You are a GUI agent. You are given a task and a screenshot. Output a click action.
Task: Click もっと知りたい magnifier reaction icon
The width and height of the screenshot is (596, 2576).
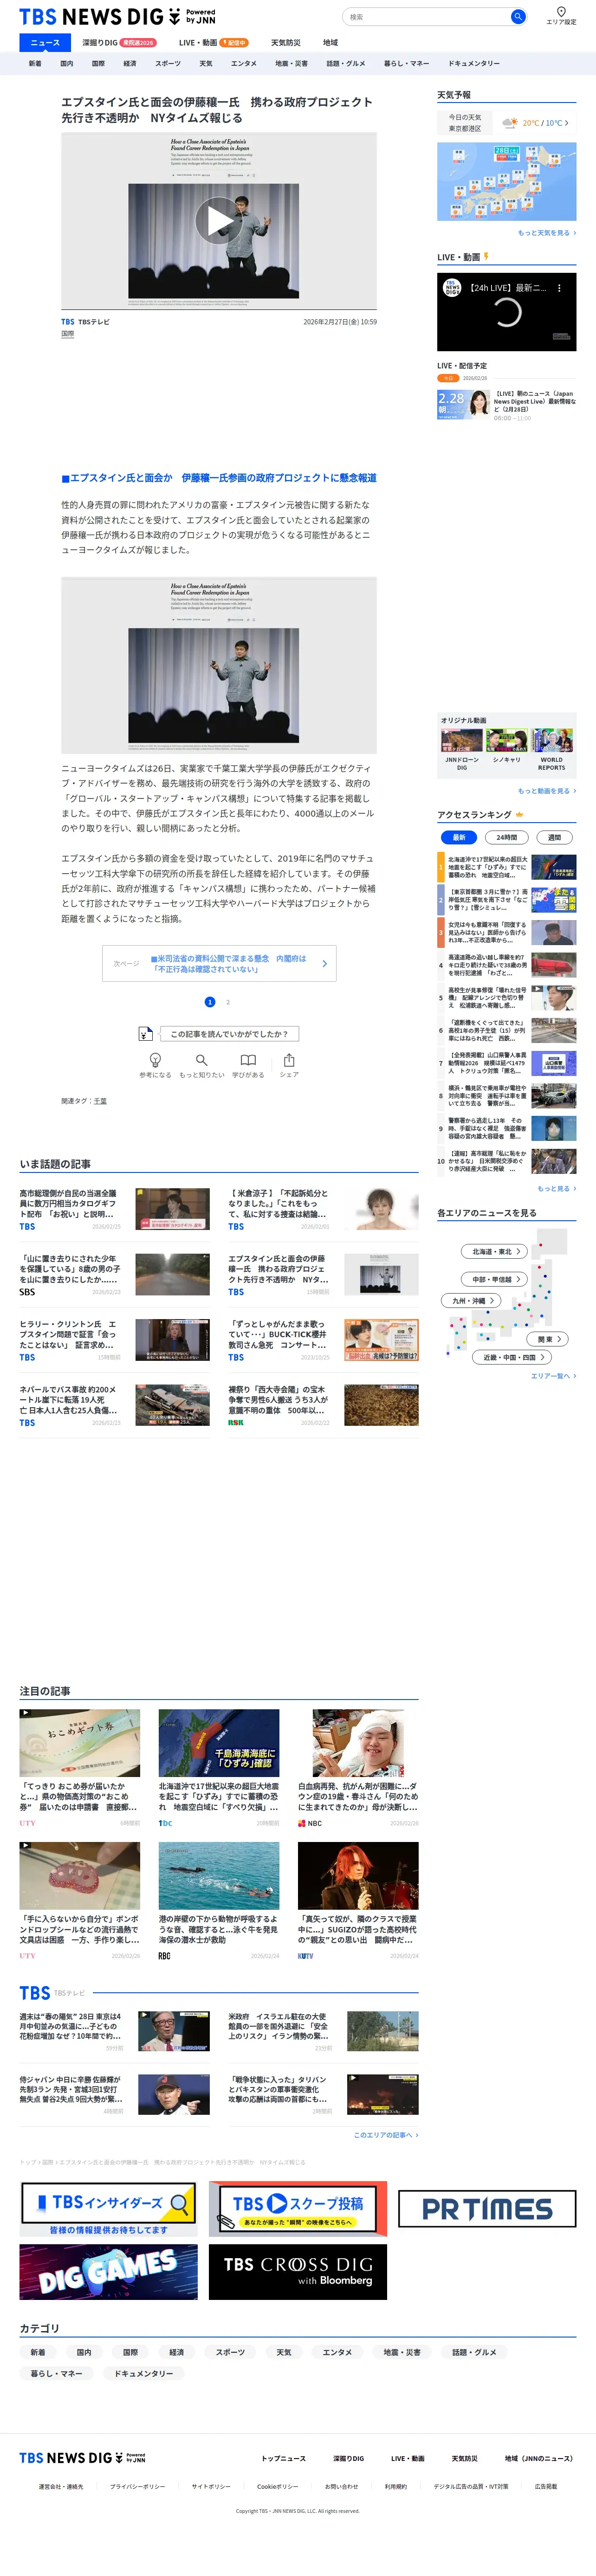[x=201, y=1060]
